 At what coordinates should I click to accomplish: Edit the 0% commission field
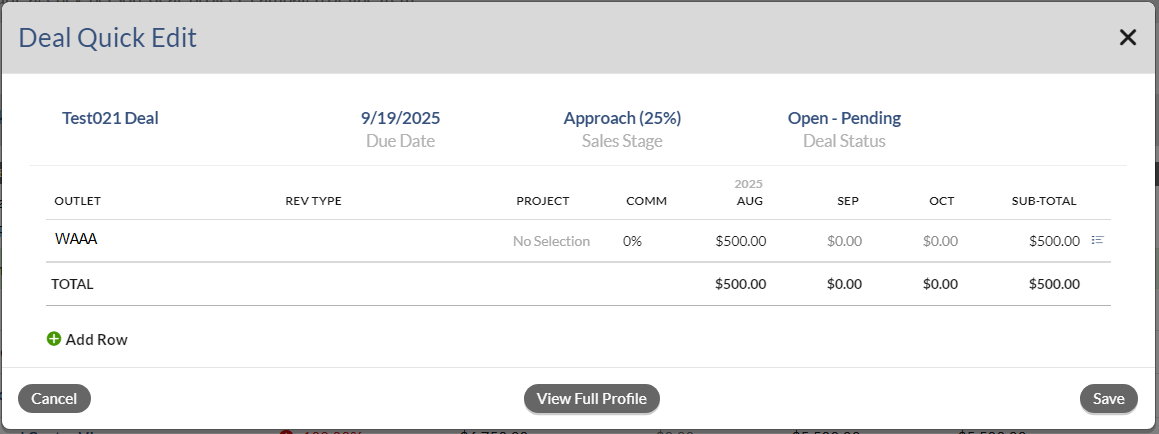(x=632, y=241)
